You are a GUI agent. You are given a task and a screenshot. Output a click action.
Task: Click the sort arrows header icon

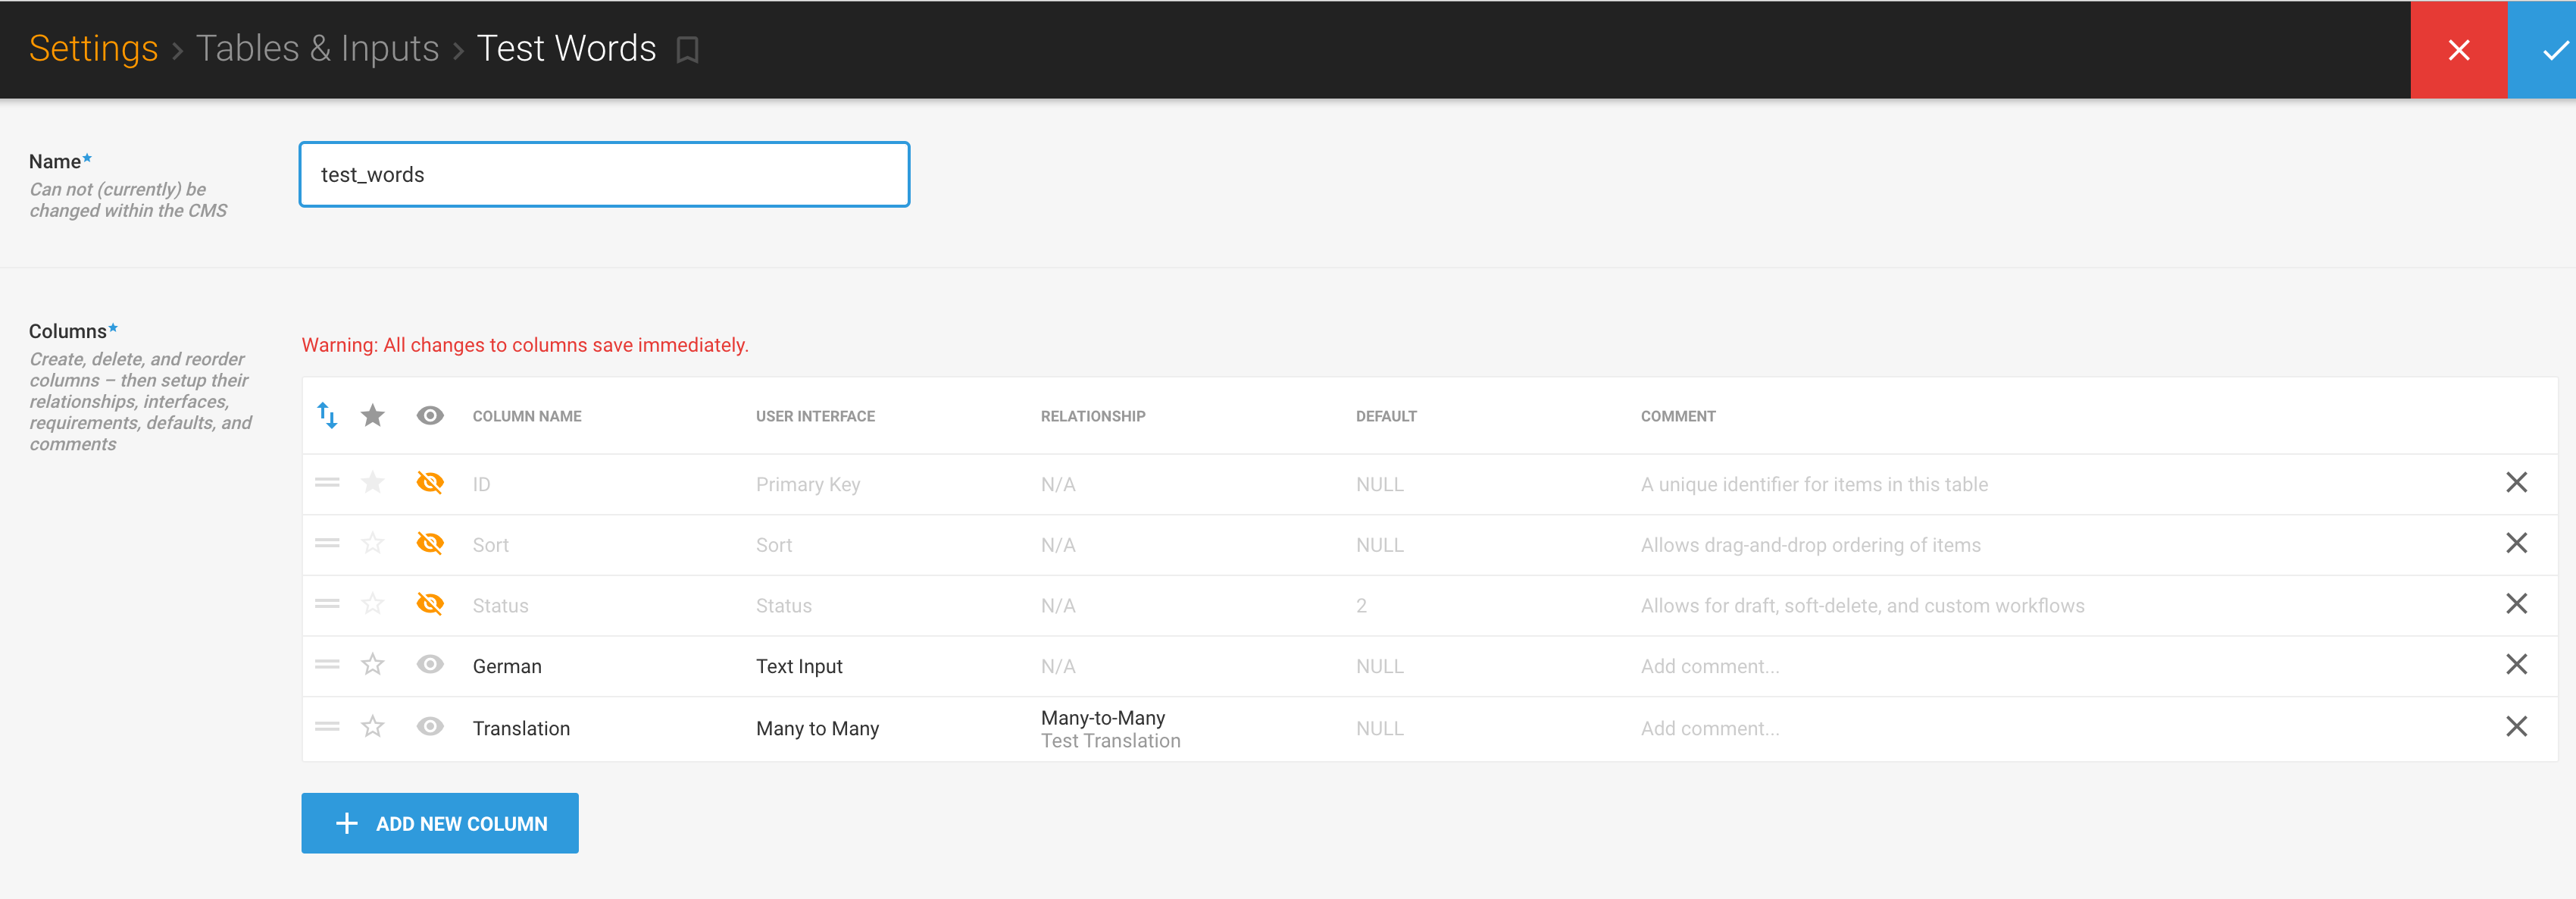[327, 415]
